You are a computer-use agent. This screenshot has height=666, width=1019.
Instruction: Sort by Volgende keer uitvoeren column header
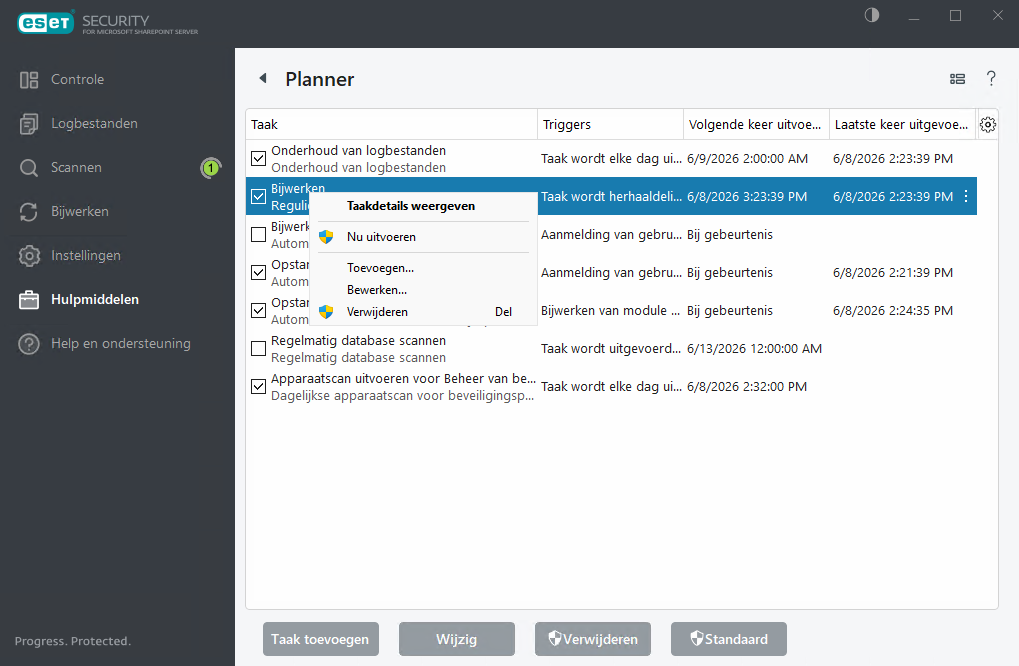756,125
